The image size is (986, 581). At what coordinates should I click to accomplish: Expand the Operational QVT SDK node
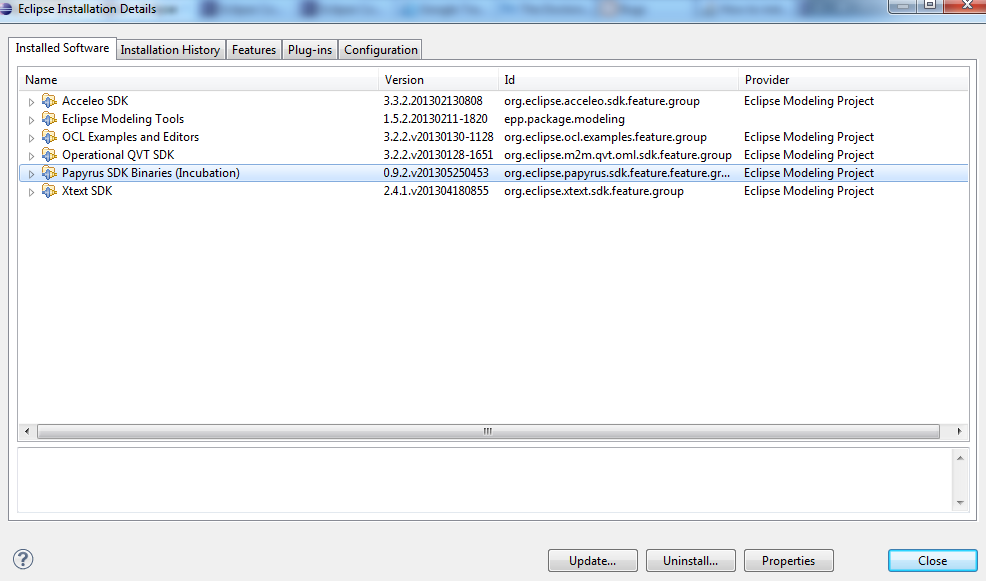click(31, 156)
